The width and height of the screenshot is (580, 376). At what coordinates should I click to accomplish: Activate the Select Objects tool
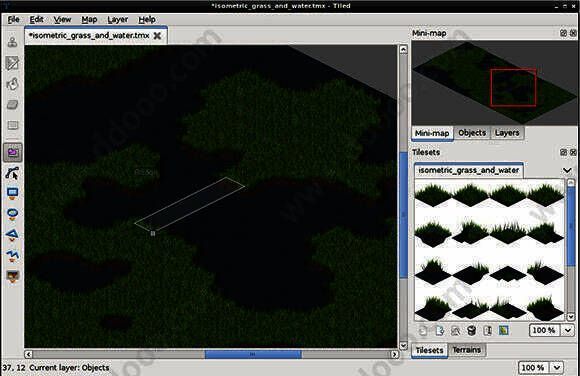point(13,152)
